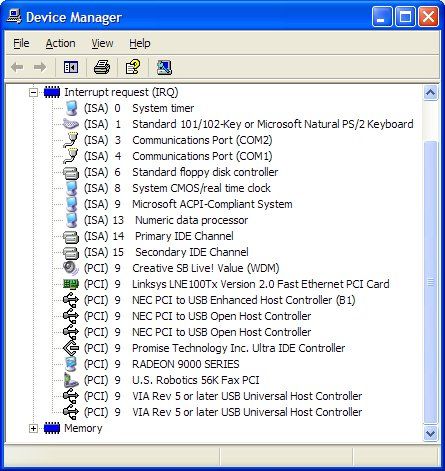Screen dimensions: 445x471
Task: Click the Show/Hide Console Tree icon
Action: 71,67
